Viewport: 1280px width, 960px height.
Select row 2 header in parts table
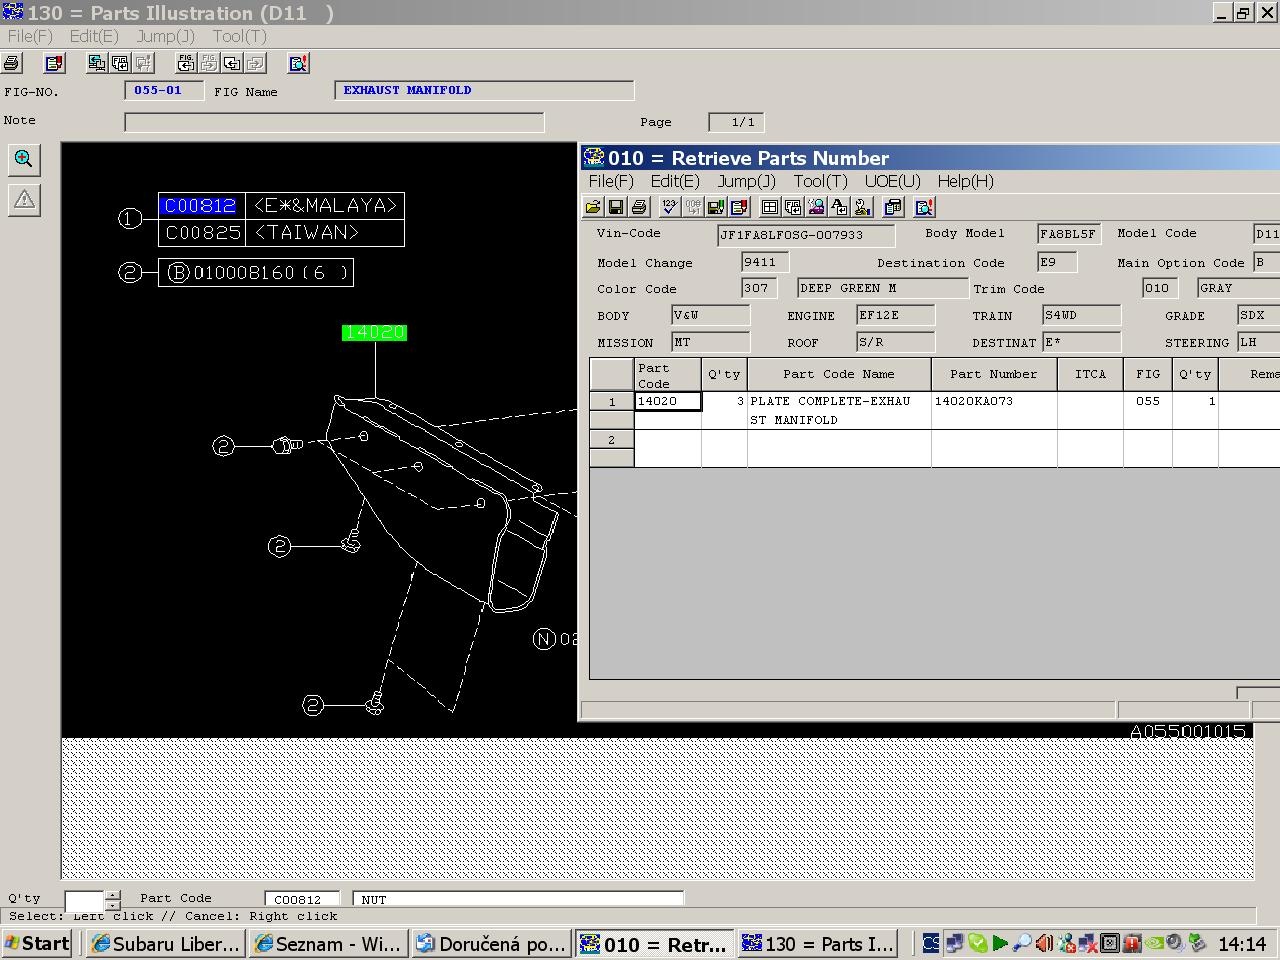pyautogui.click(x=612, y=439)
